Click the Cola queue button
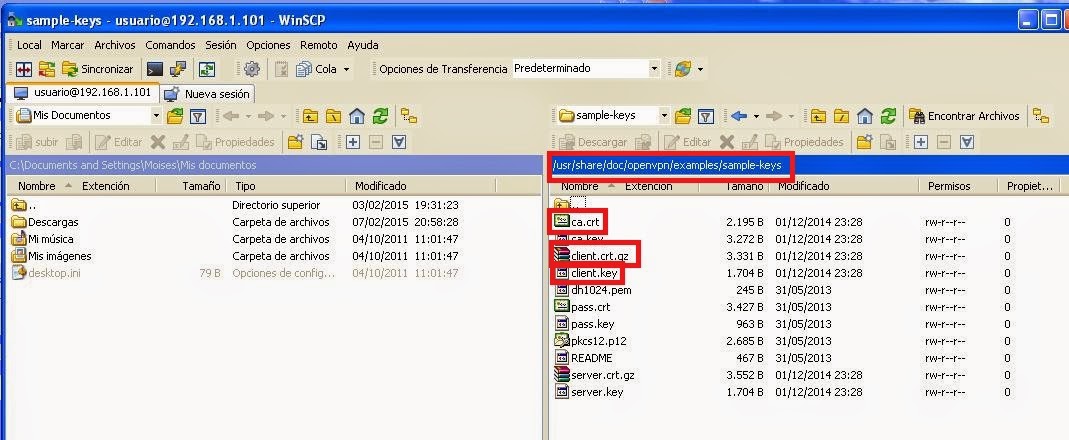1069x440 pixels. (318, 69)
